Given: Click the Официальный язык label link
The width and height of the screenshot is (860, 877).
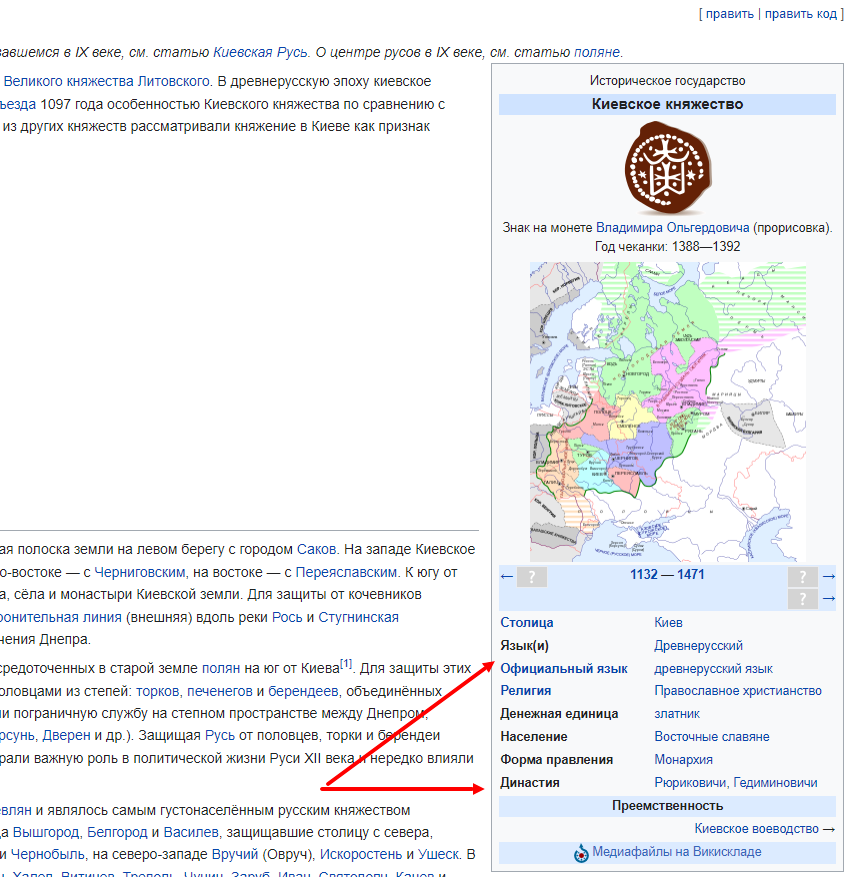Looking at the screenshot, I should click(564, 668).
